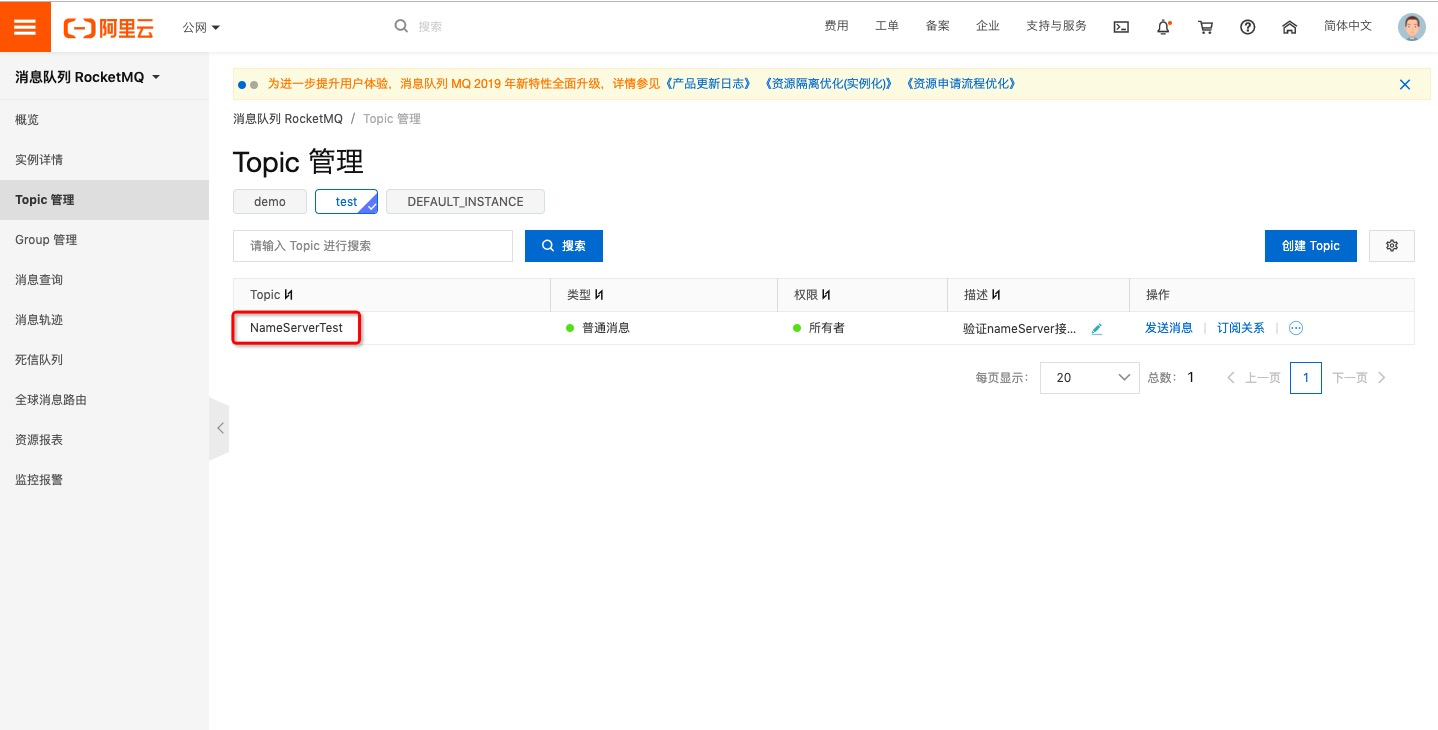Open the per-page display 20 dropdown

[x=1090, y=378]
